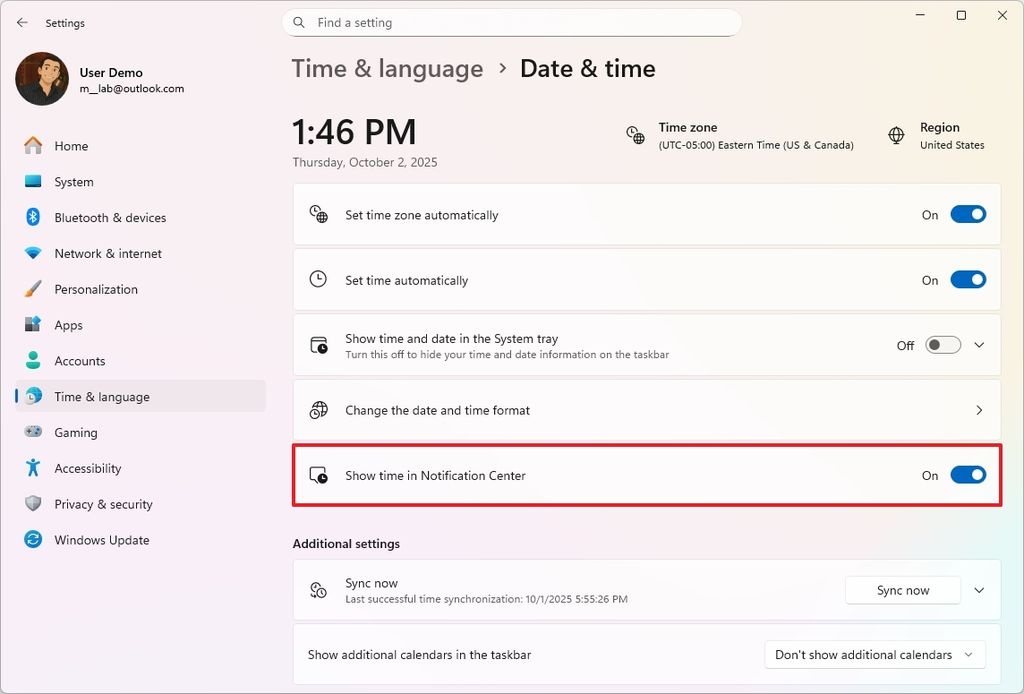Select Time & language in the sidebar
Viewport: 1024px width, 694px height.
coord(101,396)
